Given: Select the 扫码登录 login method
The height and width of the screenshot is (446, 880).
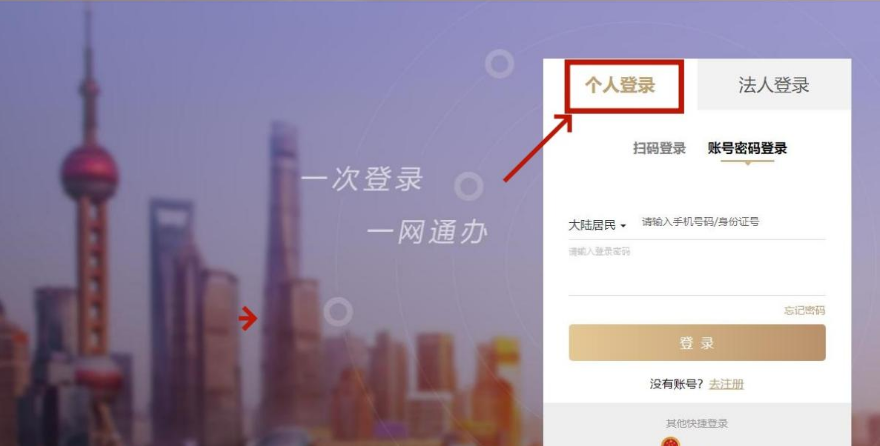Looking at the screenshot, I should point(659,148).
